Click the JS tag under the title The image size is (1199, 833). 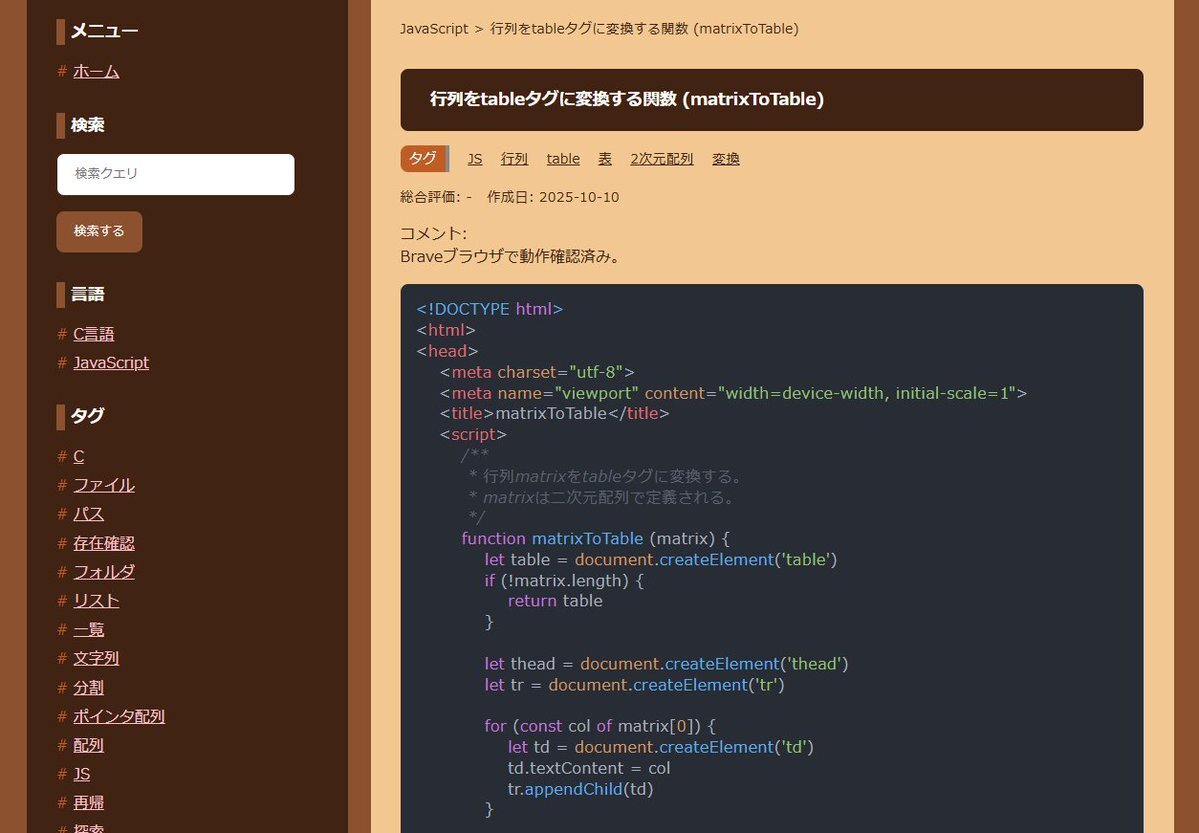coord(475,159)
